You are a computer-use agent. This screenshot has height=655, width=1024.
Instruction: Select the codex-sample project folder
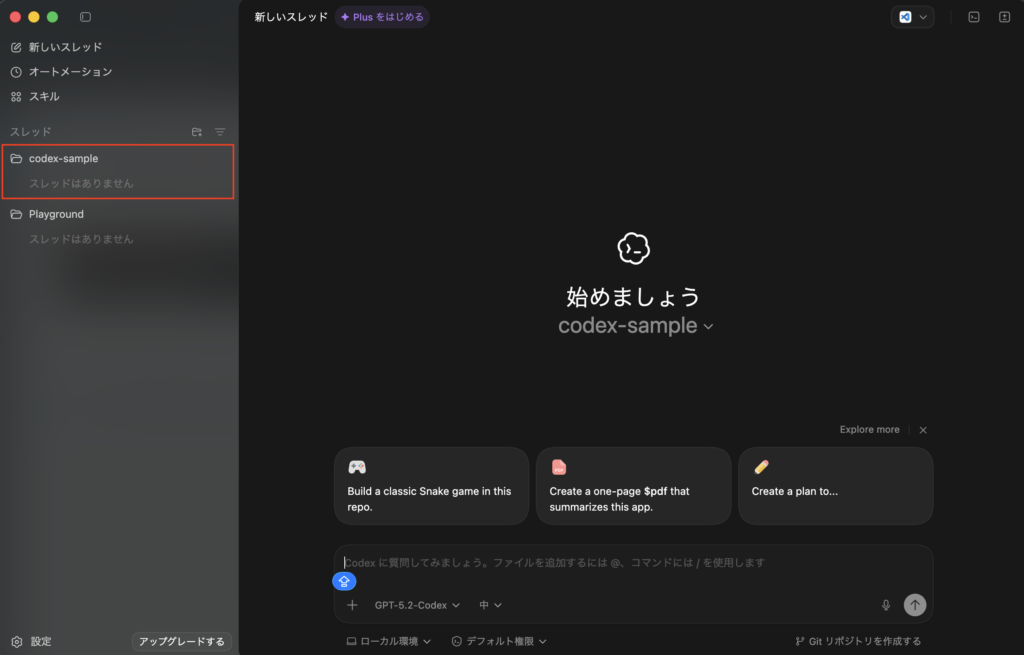pos(63,158)
